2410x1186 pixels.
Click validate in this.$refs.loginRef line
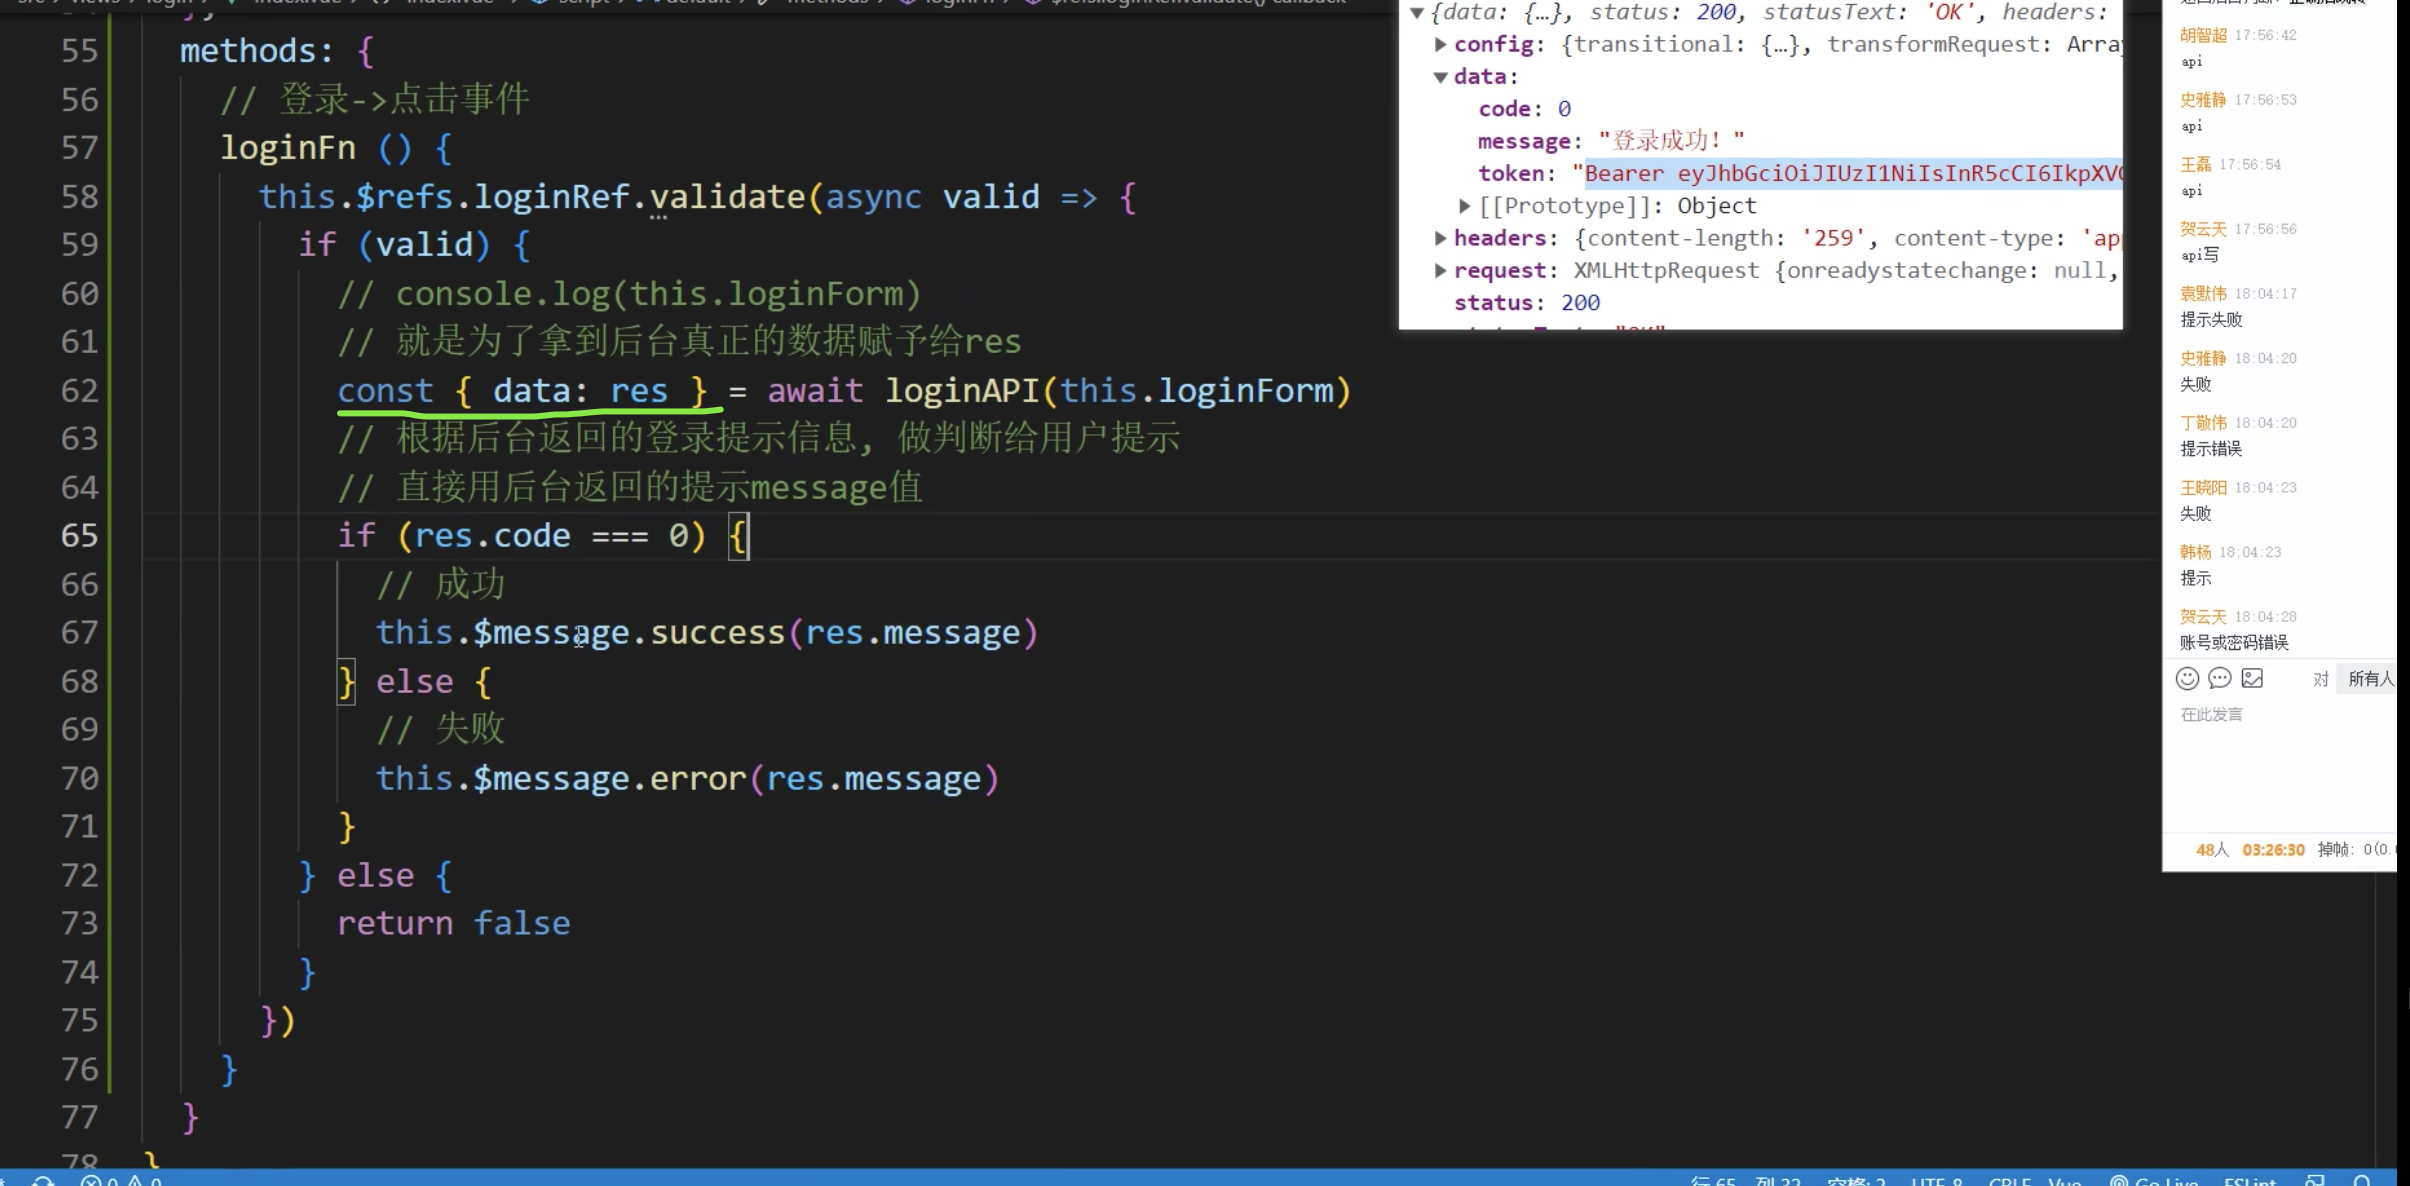click(728, 197)
